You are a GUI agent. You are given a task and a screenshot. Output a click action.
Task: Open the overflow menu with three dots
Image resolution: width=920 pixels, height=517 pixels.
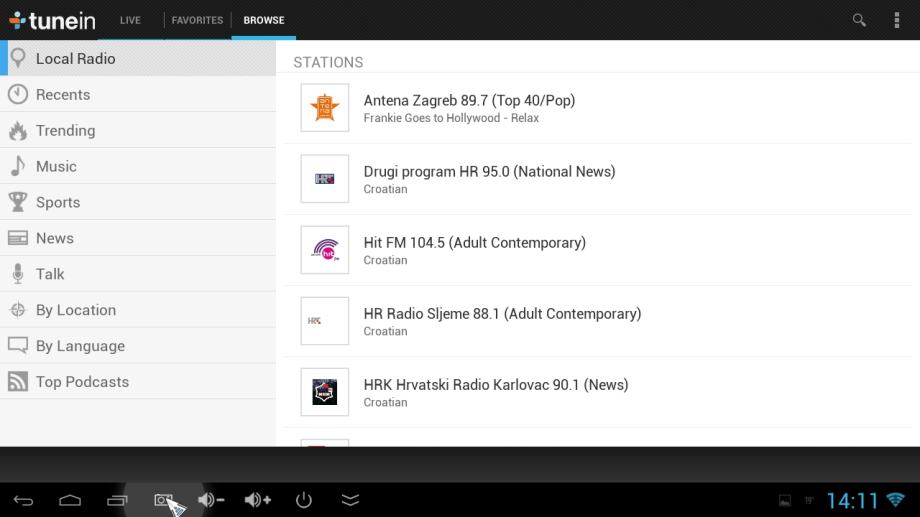tap(897, 20)
